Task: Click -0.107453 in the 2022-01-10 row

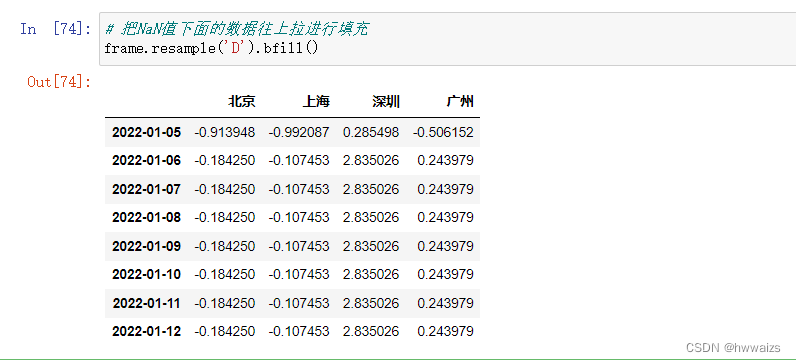Action: (299, 275)
